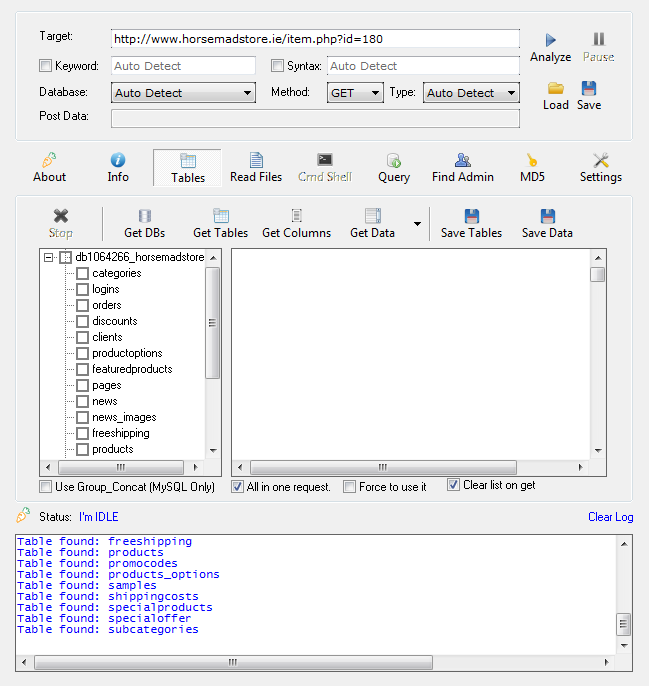The height and width of the screenshot is (686, 649).
Task: Click the Analyze play icon
Action: [x=551, y=40]
